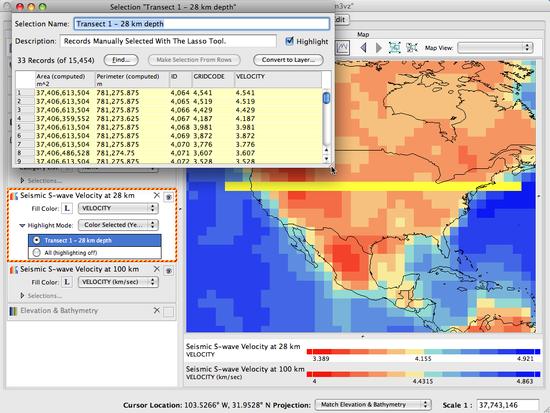Click the 28 km layer color icon
Image resolution: width=550 pixels, height=413 pixels.
pos(14,196)
